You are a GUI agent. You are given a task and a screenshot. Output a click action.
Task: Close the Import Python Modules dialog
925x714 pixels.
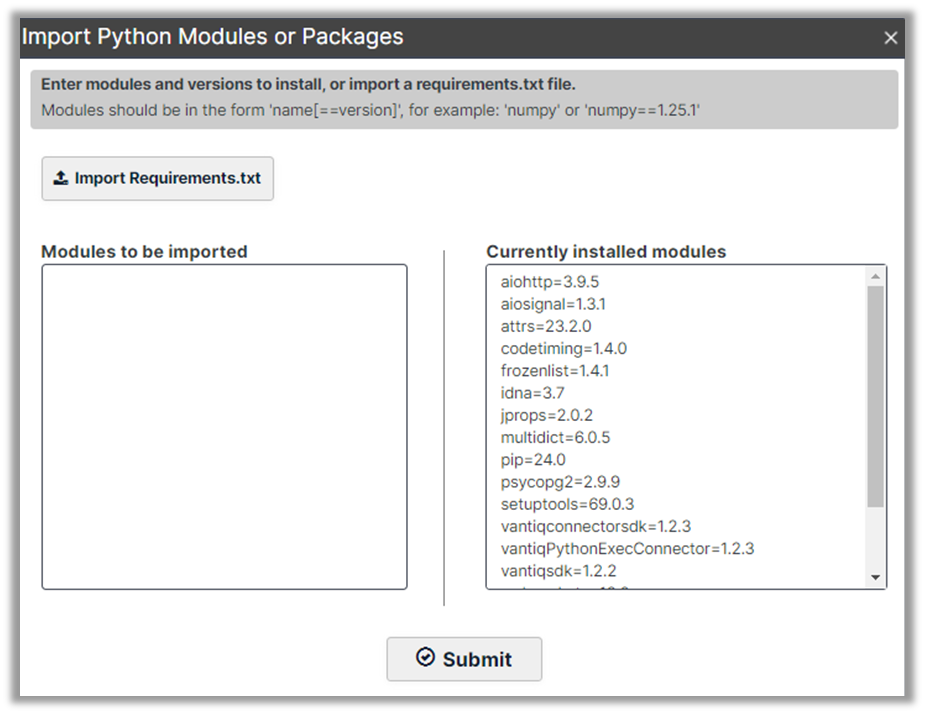click(x=890, y=38)
